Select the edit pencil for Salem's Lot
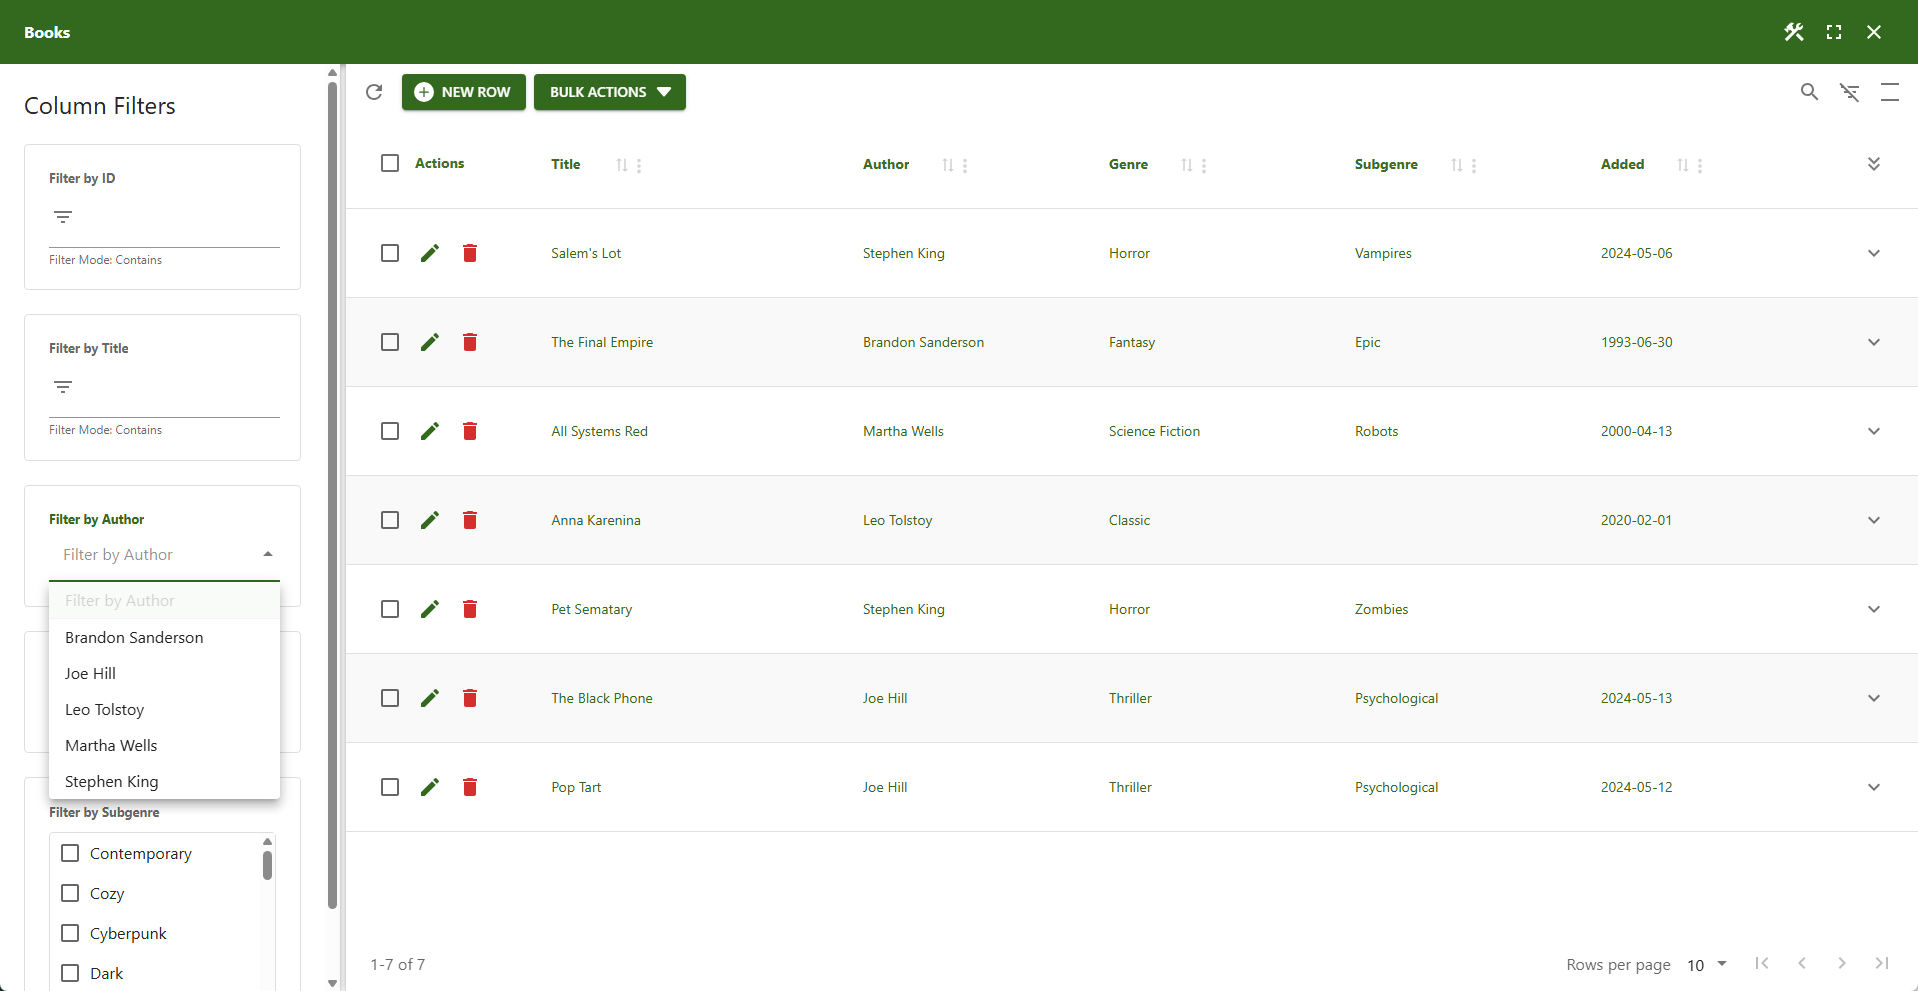Screen dimensions: 1918x991 (x=429, y=253)
